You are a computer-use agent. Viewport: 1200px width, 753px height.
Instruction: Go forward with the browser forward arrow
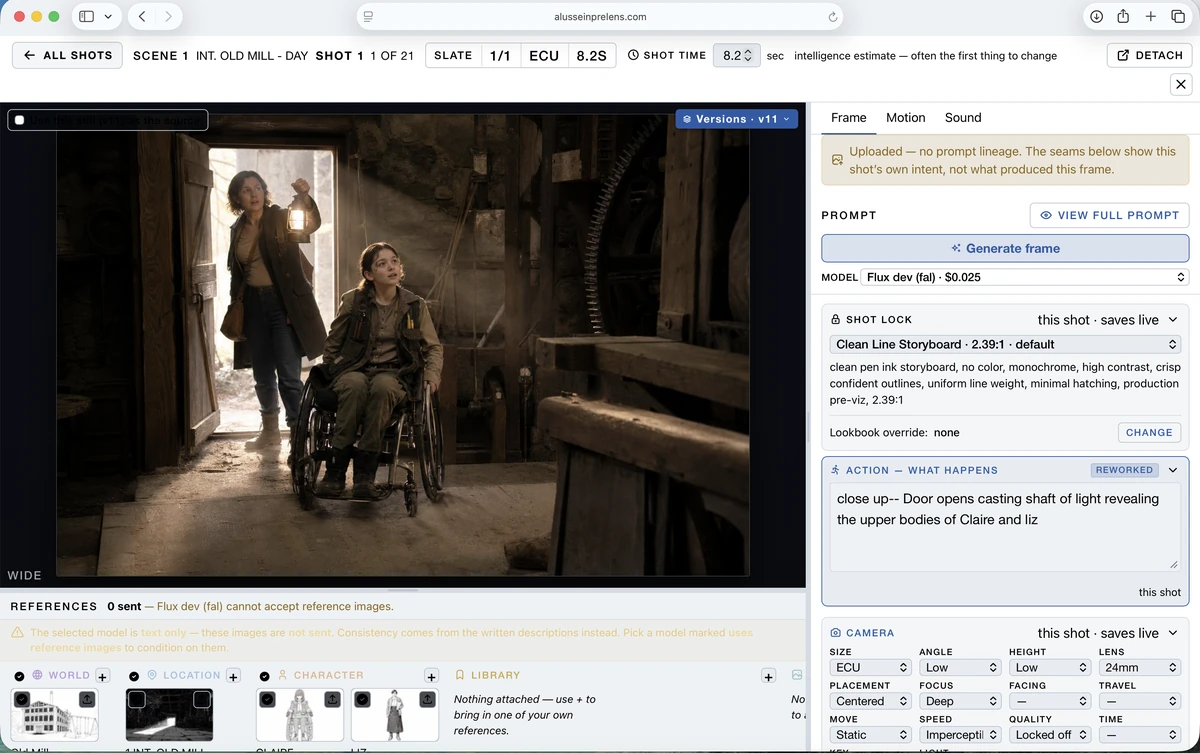click(x=169, y=16)
